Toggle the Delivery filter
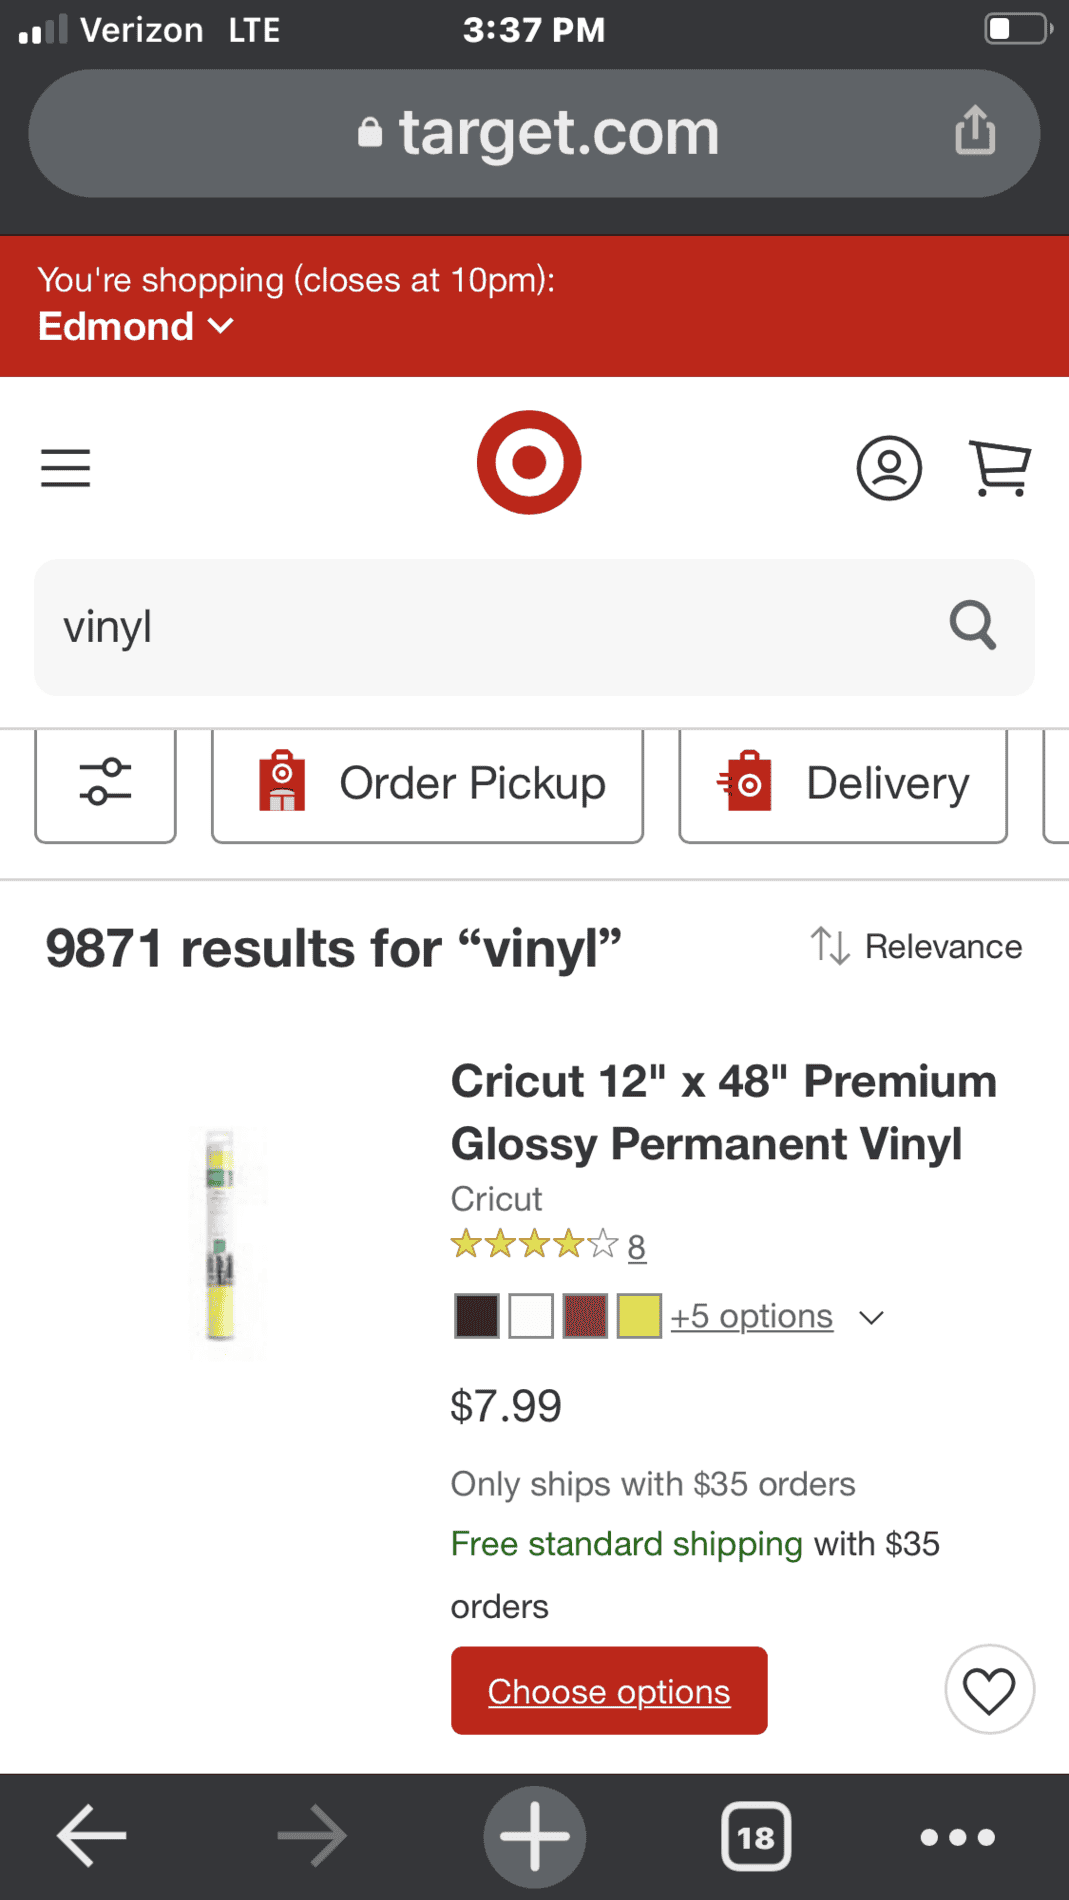Screen dimensions: 1069x1900 point(843,783)
